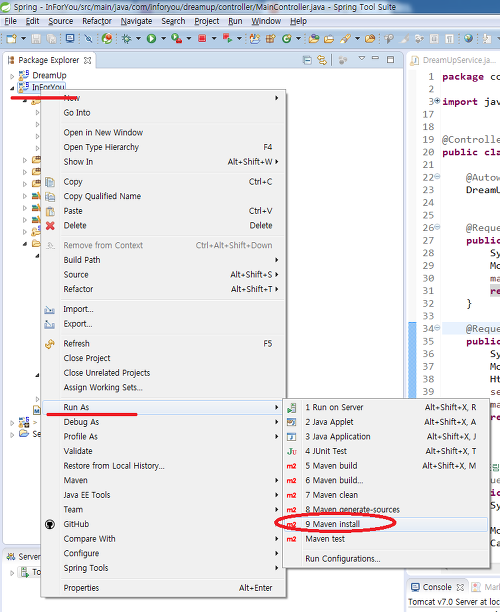Click the Refresh icon entry
The image size is (500, 612).
tap(163, 344)
